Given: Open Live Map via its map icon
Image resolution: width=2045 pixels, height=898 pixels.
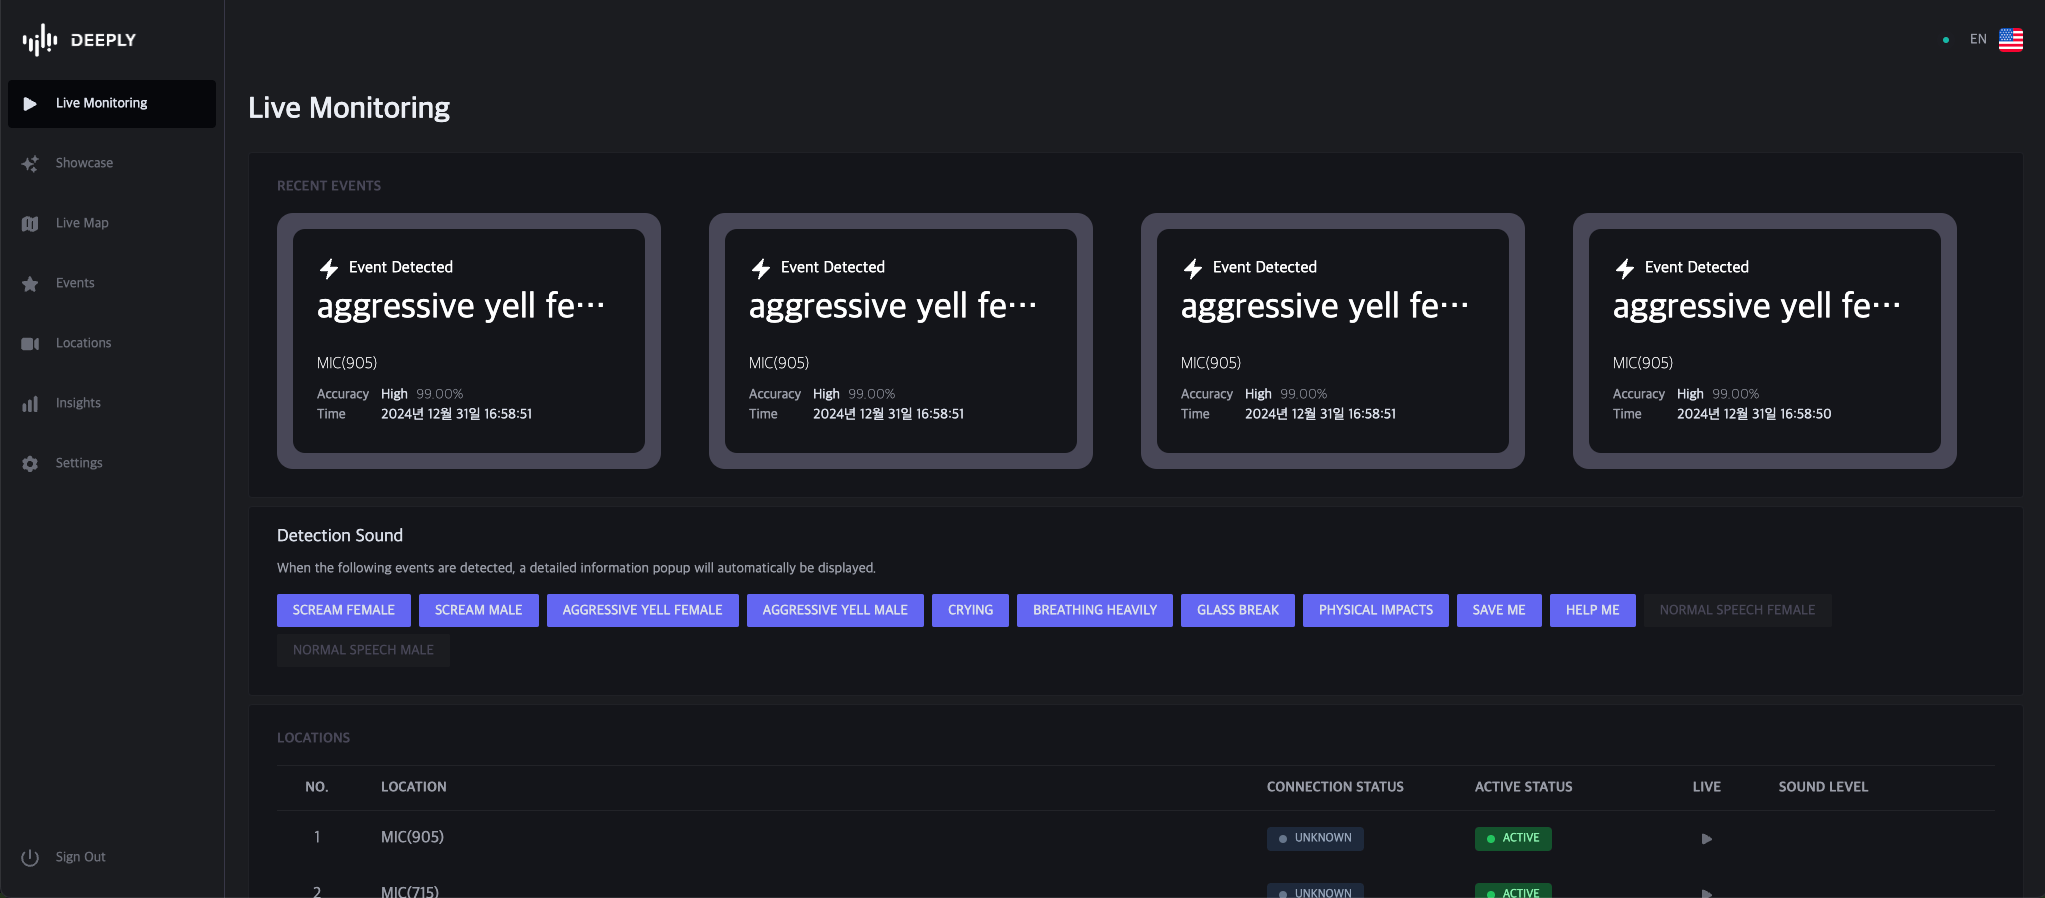Looking at the screenshot, I should (30, 224).
